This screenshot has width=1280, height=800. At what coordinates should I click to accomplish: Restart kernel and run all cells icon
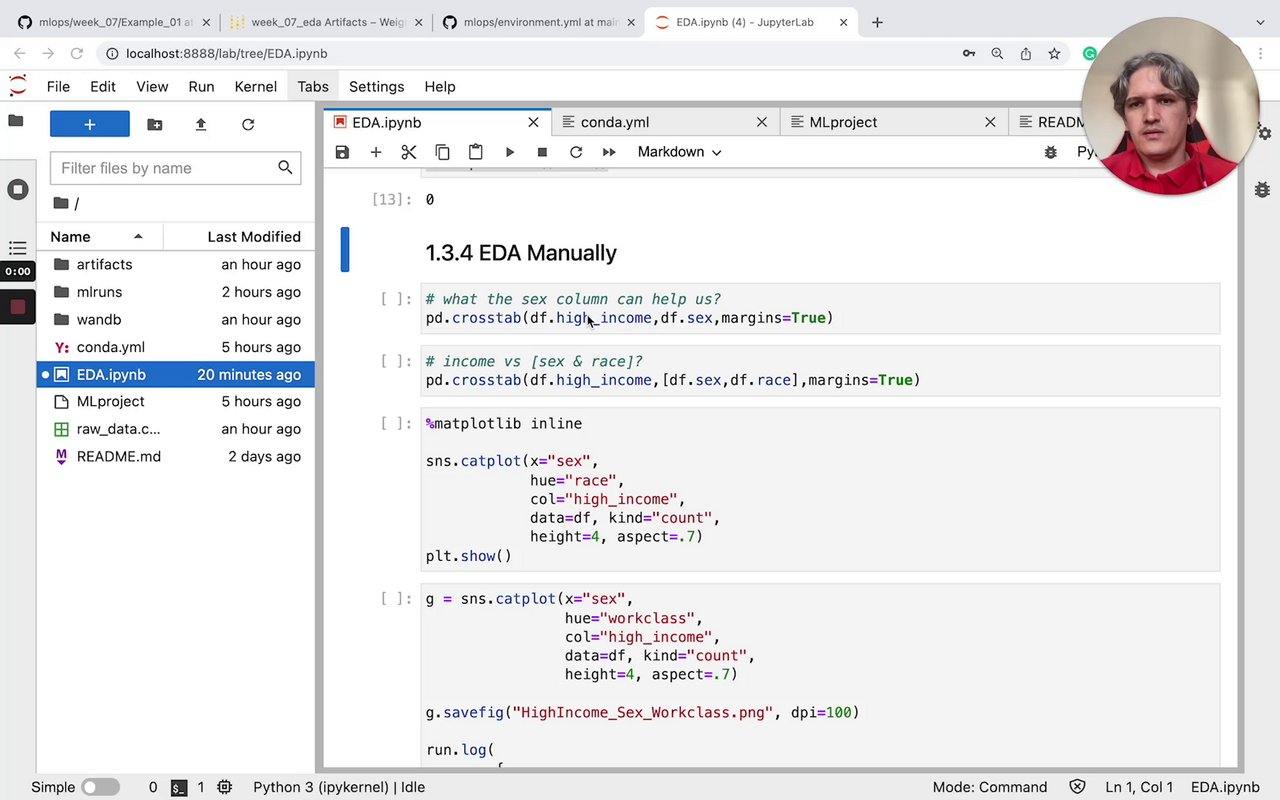click(609, 152)
